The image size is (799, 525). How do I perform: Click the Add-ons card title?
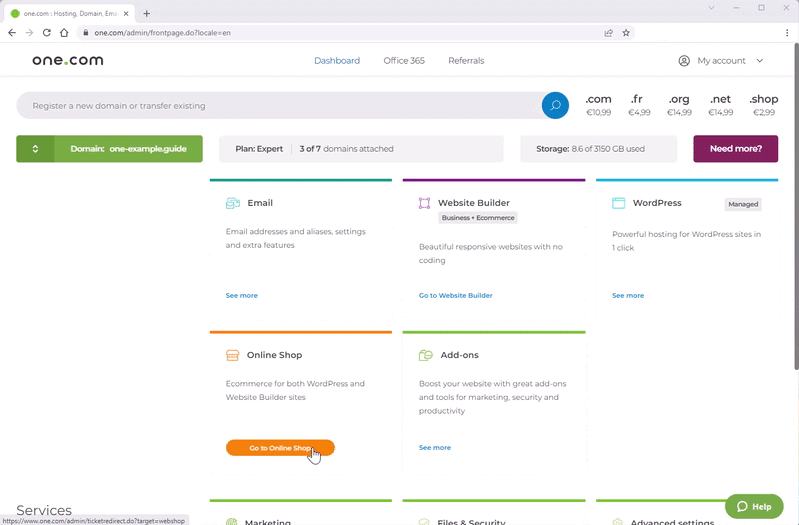[x=459, y=355]
